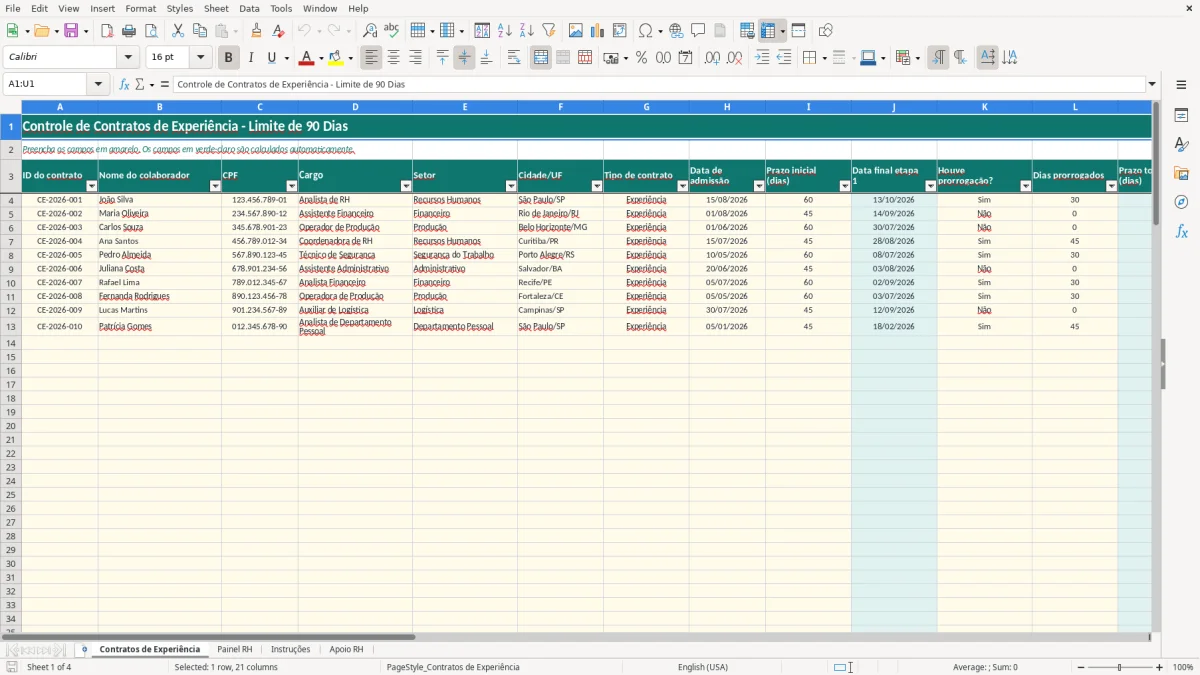Toggle Left-To-Right text direction
Screen dimensions: 1200x675
point(938,58)
